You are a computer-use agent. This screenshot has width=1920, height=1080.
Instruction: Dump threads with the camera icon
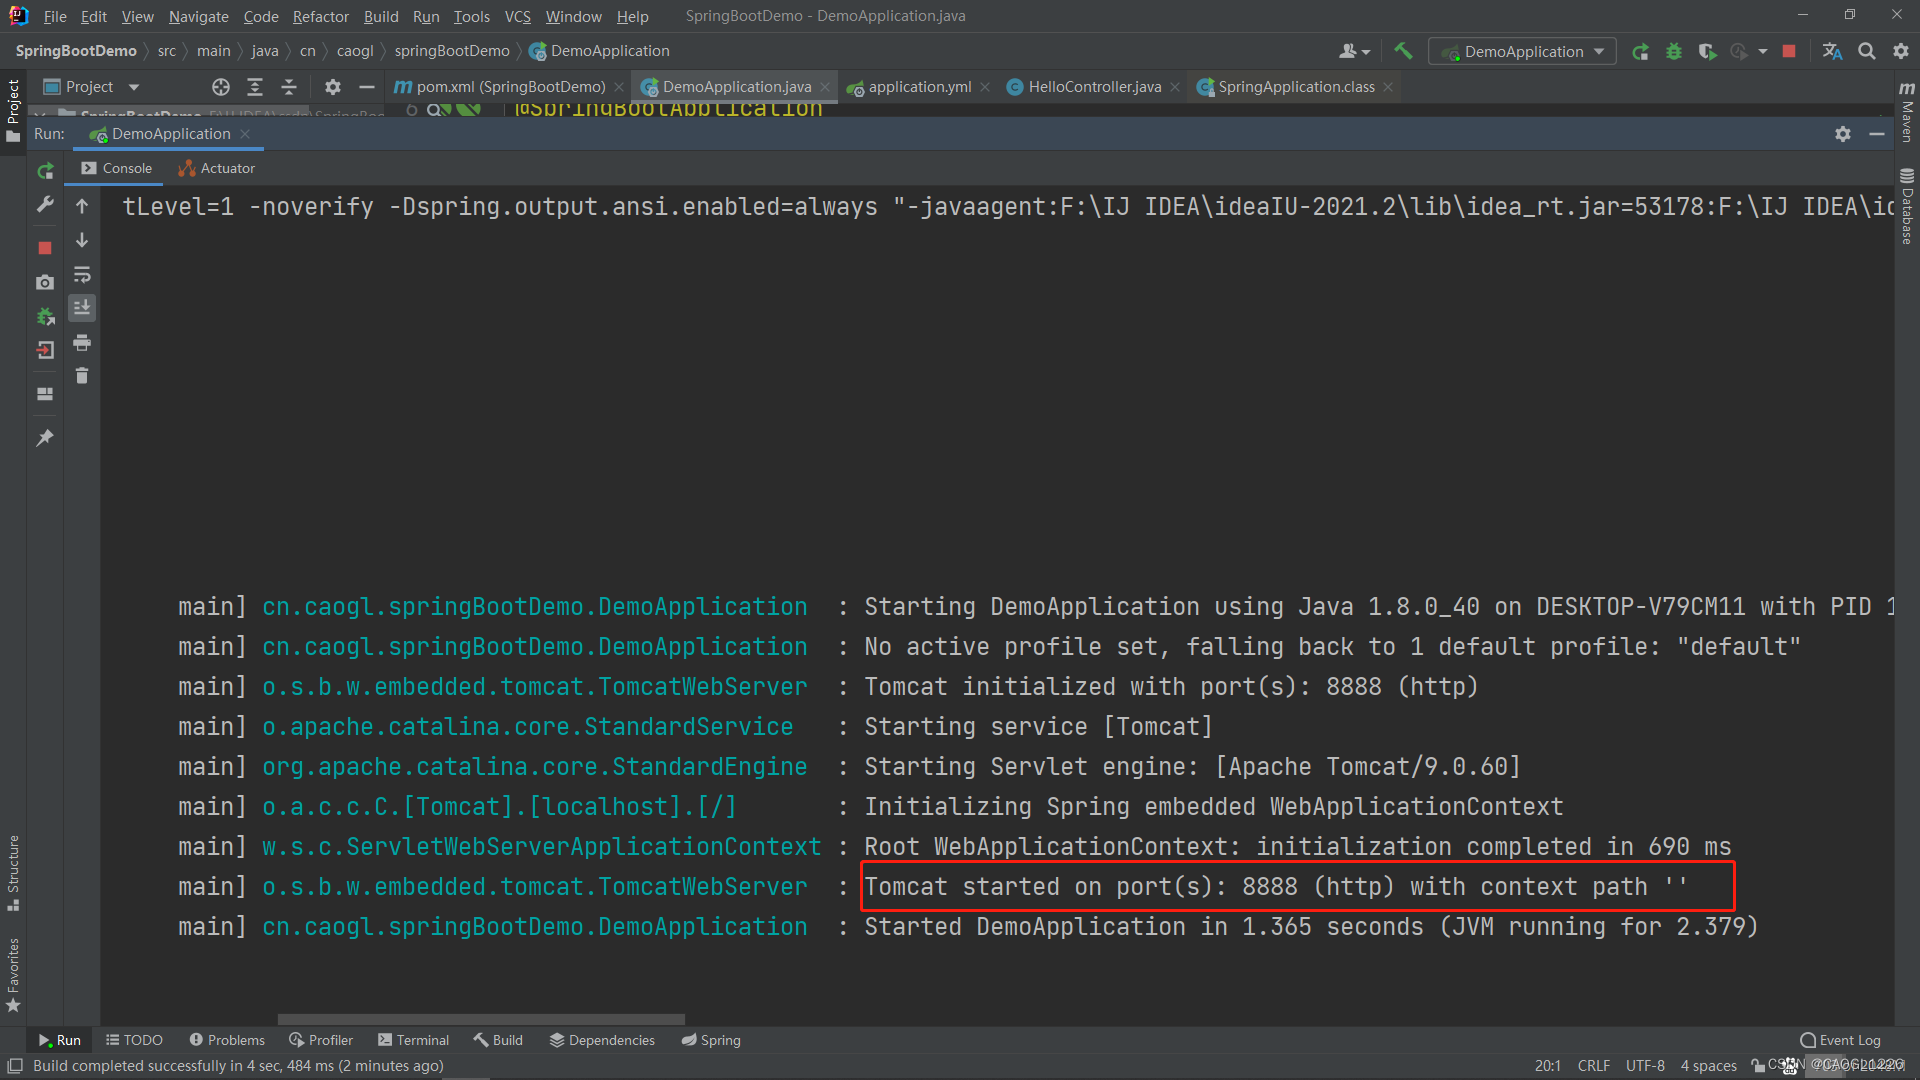[45, 283]
